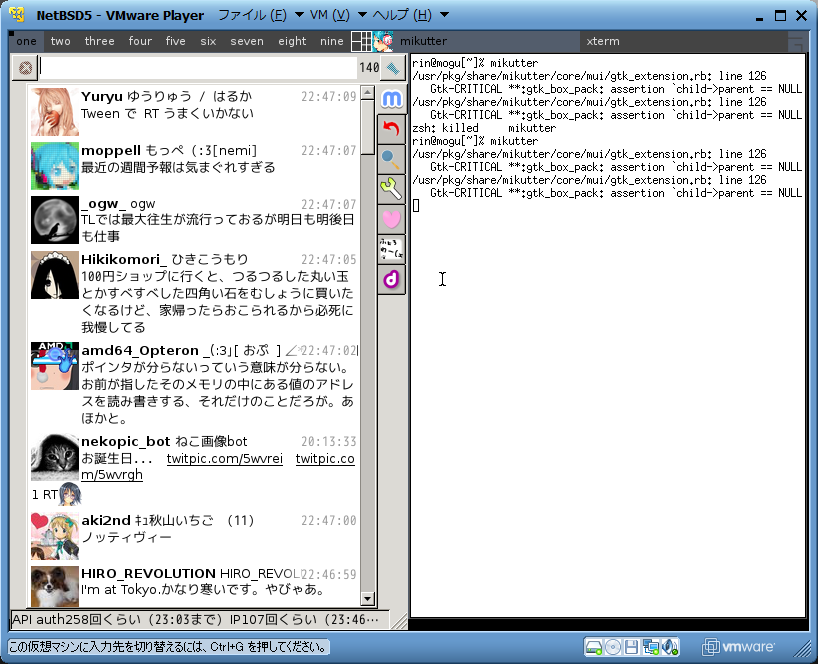
Task: Switch to workspace tag one
Action: point(26,41)
